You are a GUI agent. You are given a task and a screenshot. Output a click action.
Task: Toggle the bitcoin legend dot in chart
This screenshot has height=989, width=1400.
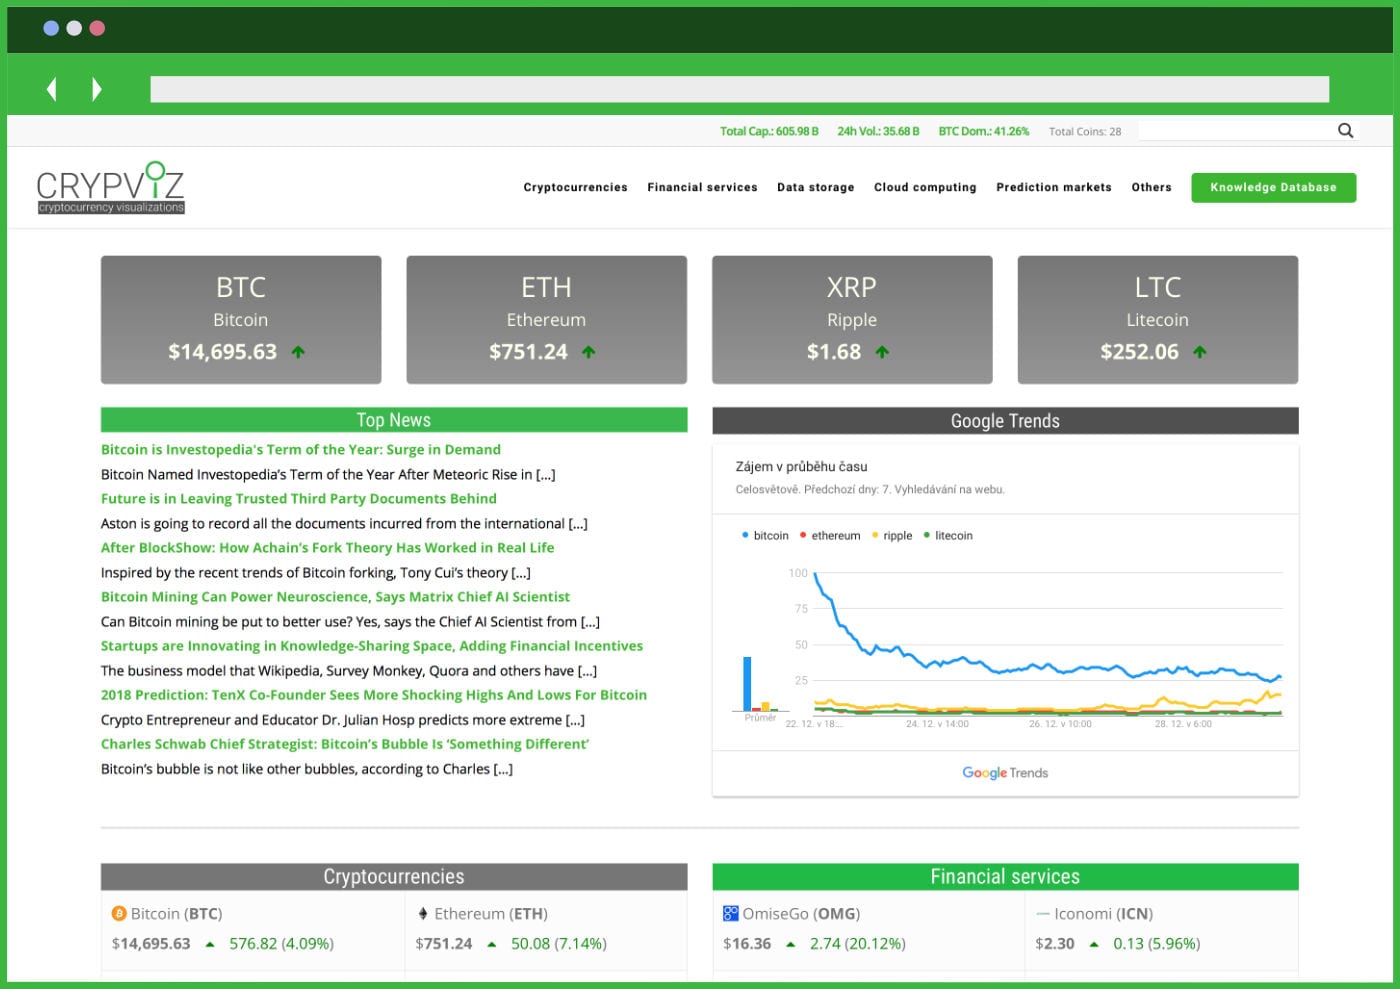745,536
